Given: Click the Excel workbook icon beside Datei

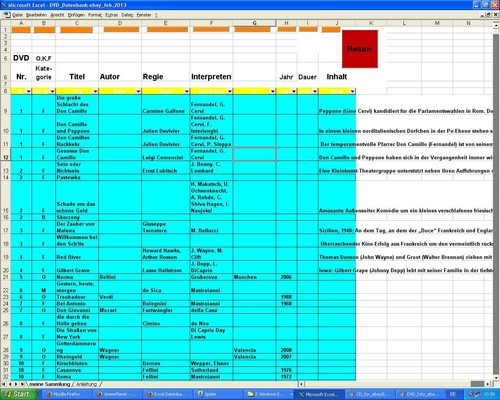Looking at the screenshot, I should point(6,15).
